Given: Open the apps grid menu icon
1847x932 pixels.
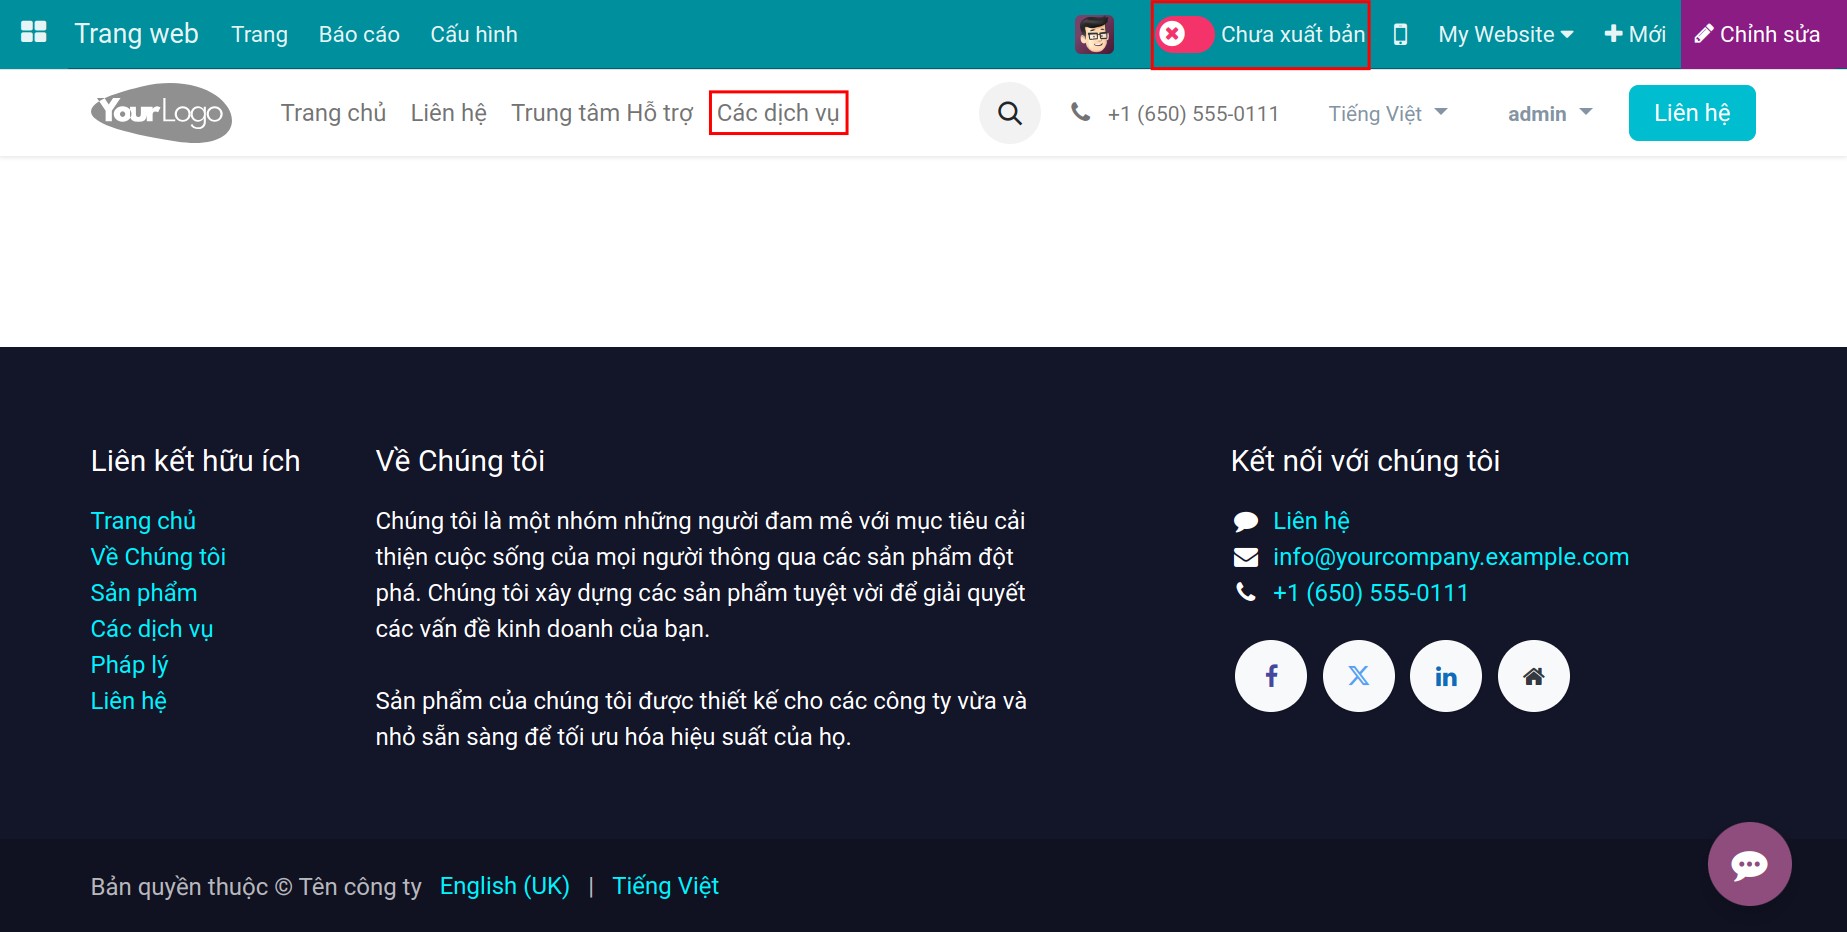Looking at the screenshot, I should point(34,33).
